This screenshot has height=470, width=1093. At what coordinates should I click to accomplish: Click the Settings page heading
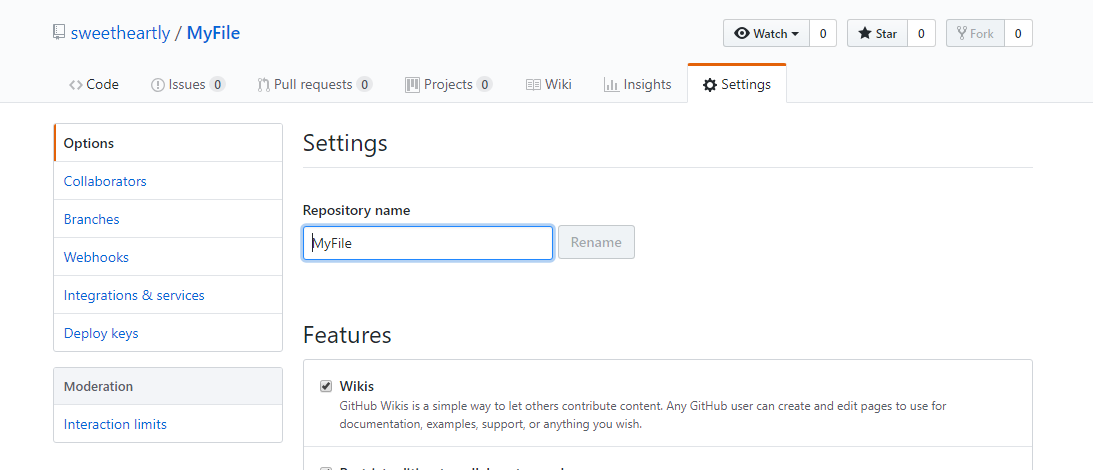[x=345, y=143]
